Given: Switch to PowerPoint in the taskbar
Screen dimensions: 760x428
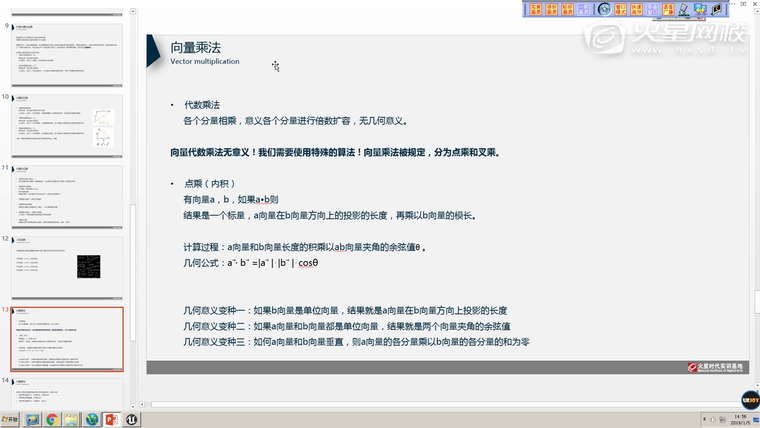Looking at the screenshot, I should (x=111, y=419).
